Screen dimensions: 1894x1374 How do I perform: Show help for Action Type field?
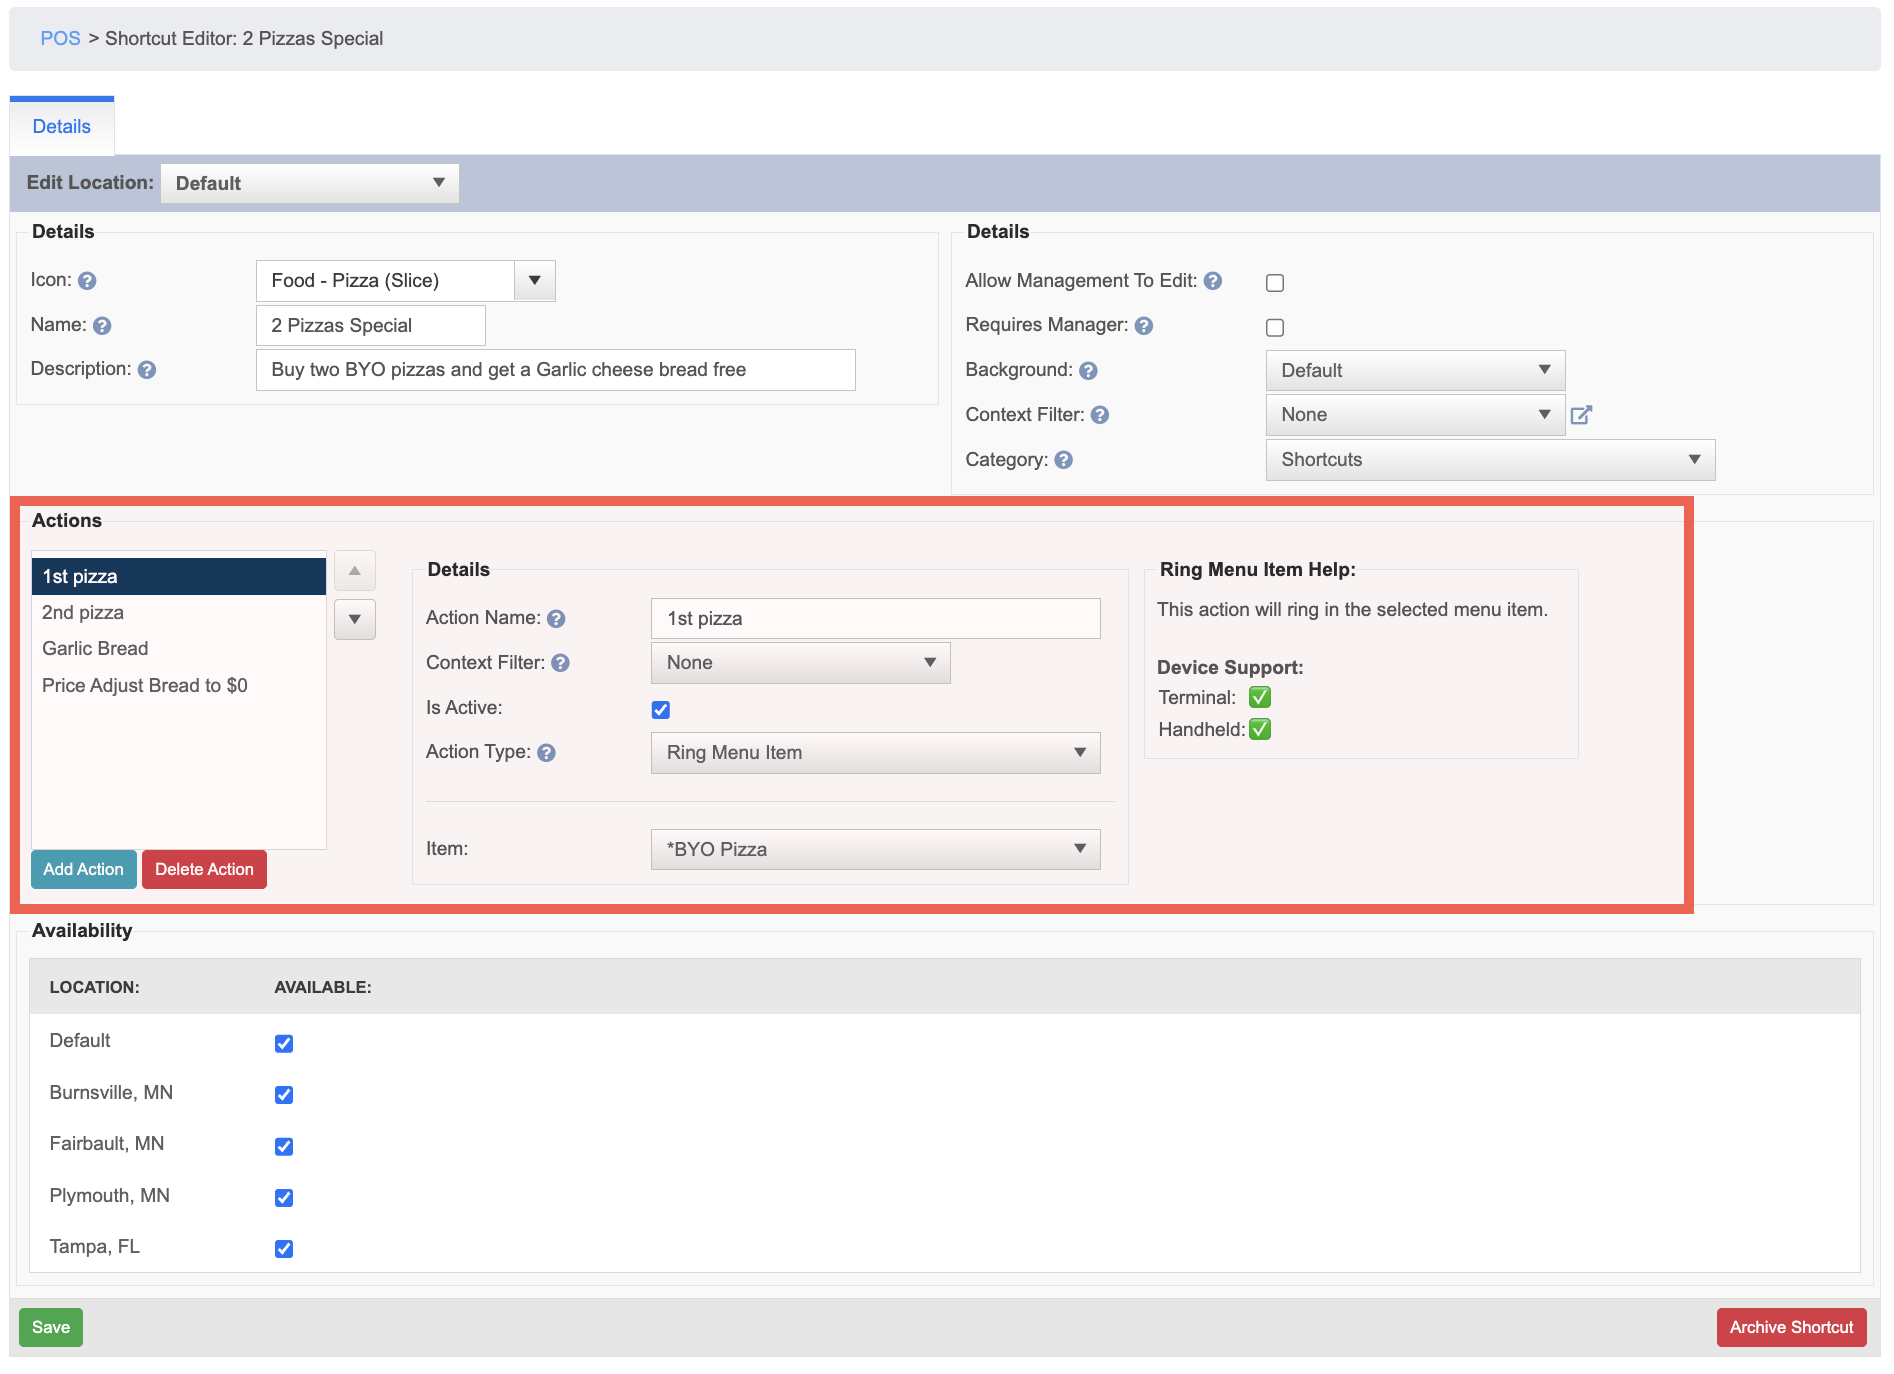pos(546,753)
